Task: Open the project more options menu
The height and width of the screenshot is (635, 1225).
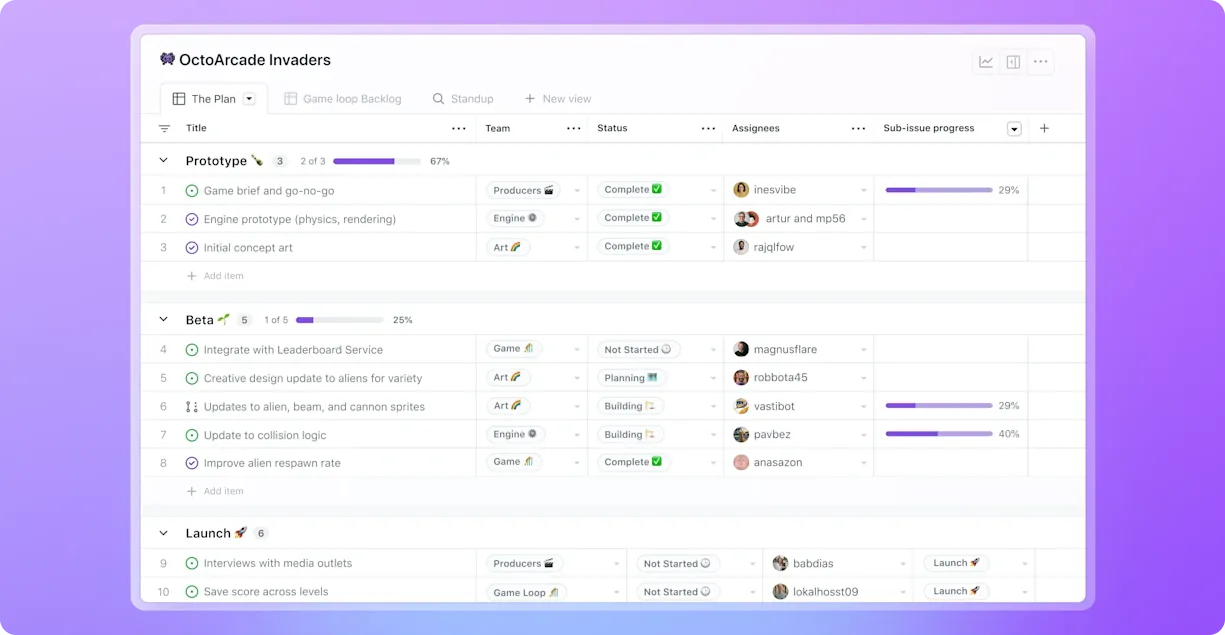Action: pyautogui.click(x=1041, y=62)
